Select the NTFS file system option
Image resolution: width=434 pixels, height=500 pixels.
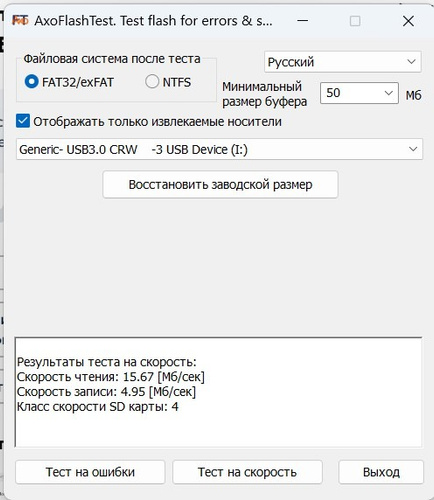coord(152,82)
